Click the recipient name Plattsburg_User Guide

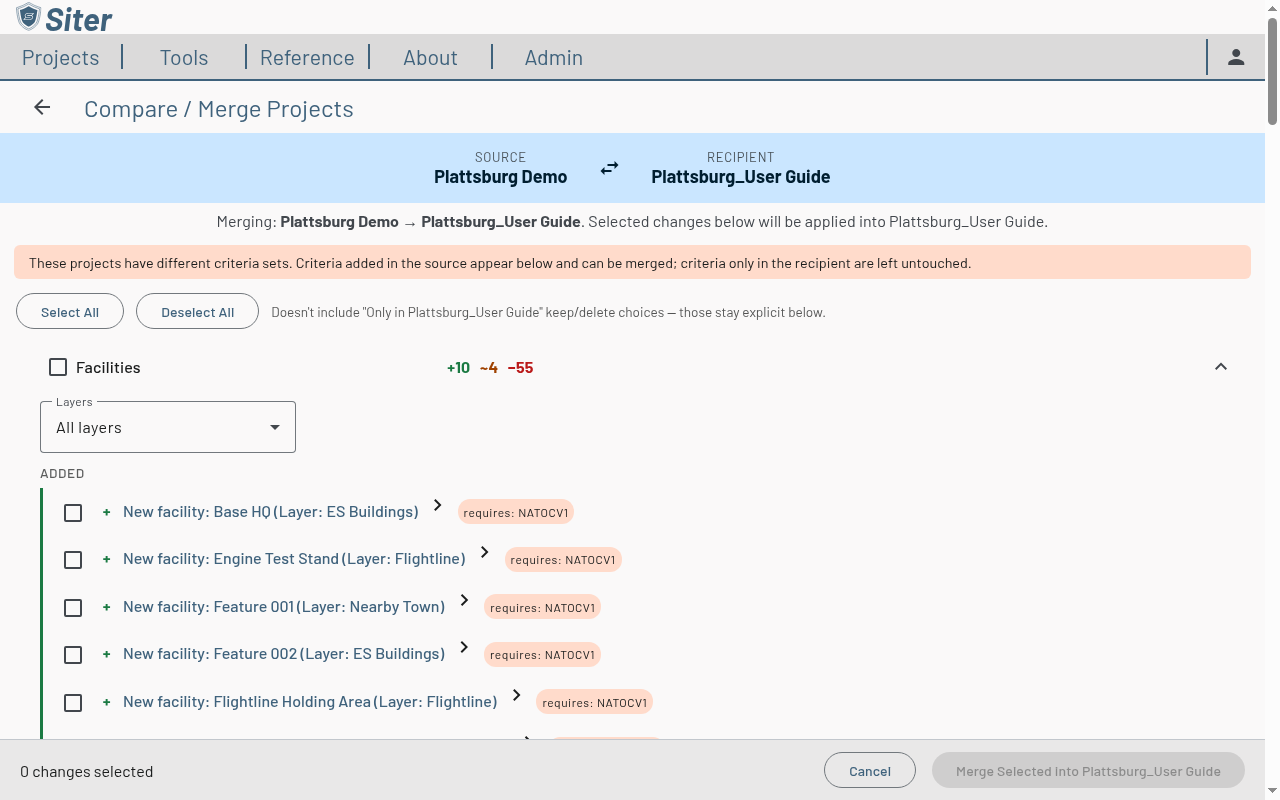tap(741, 177)
